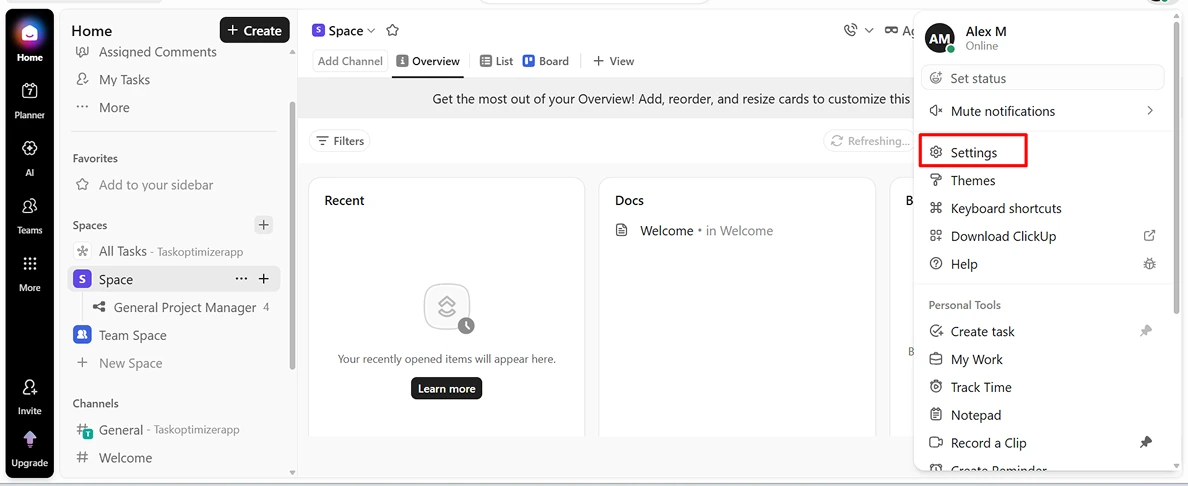
Task: Favorite the Space with the star icon
Action: tap(392, 30)
